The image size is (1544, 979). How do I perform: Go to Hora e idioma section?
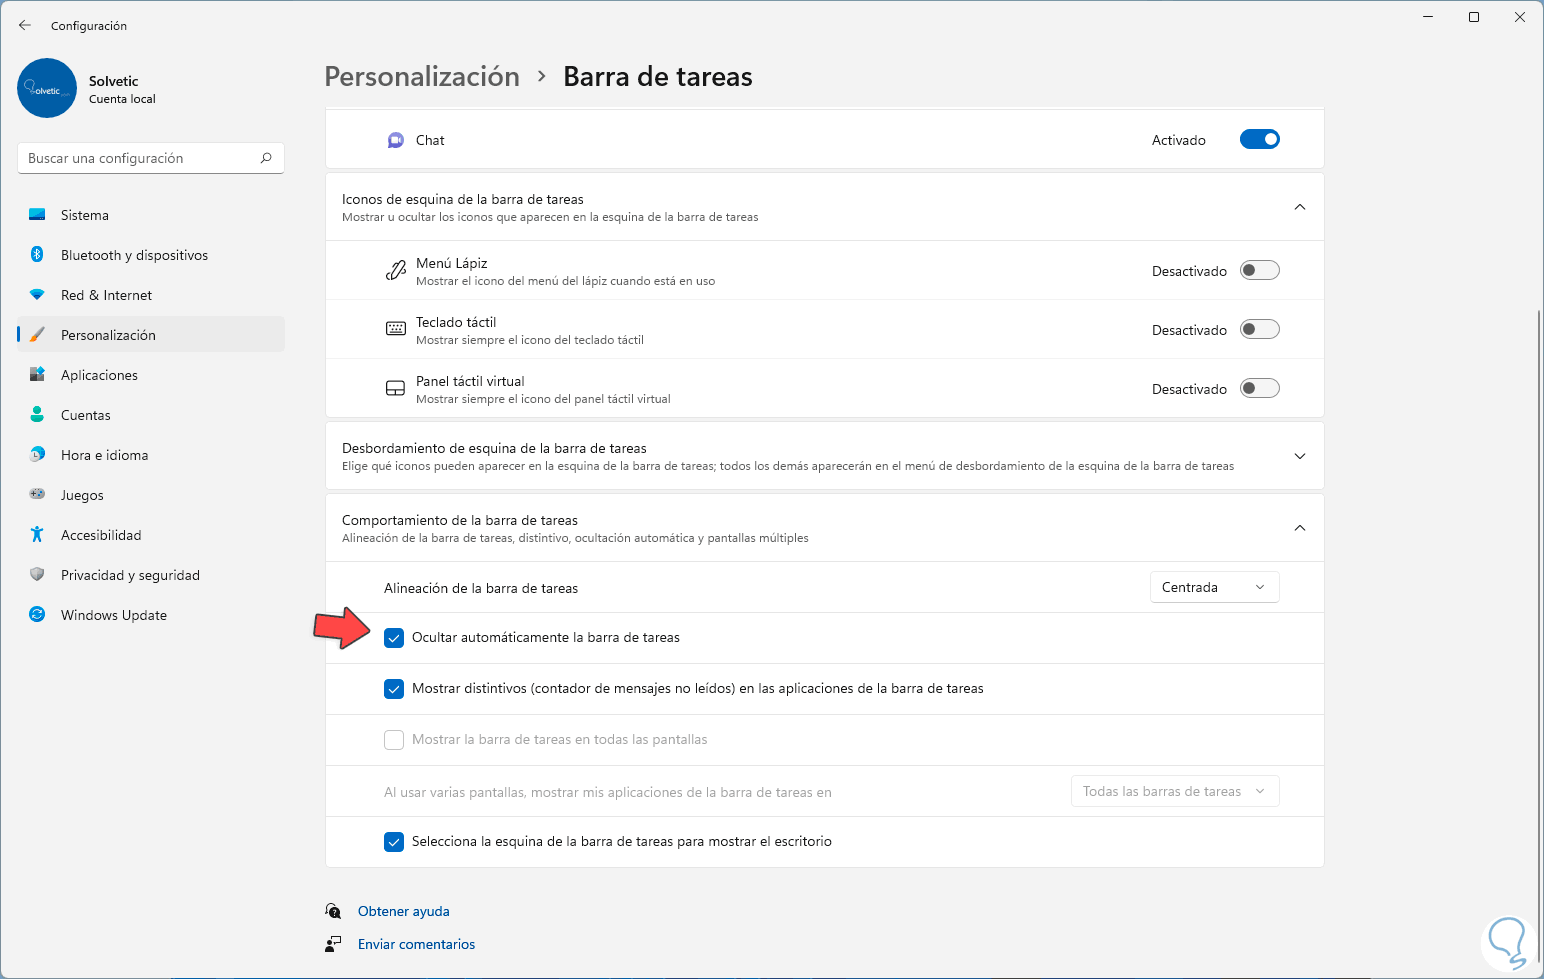pos(104,455)
